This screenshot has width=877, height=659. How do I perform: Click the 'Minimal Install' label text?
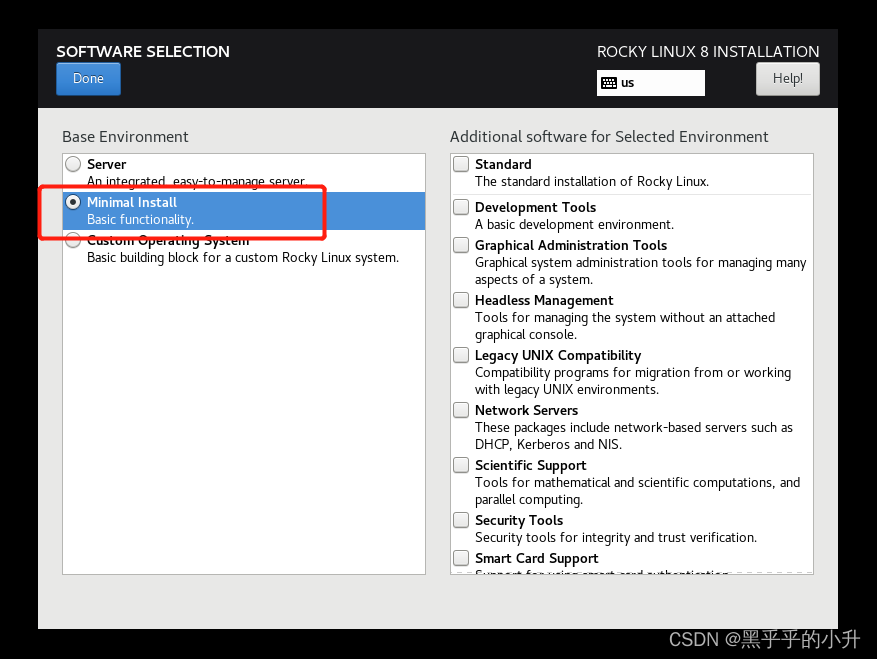(x=131, y=202)
